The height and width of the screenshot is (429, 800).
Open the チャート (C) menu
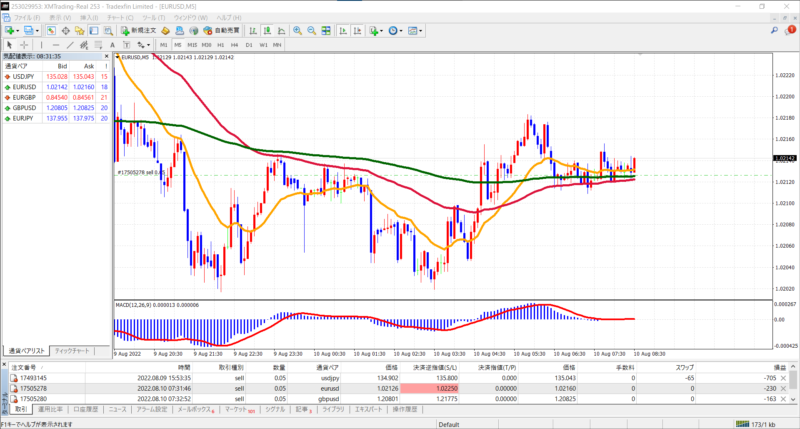[x=120, y=17]
